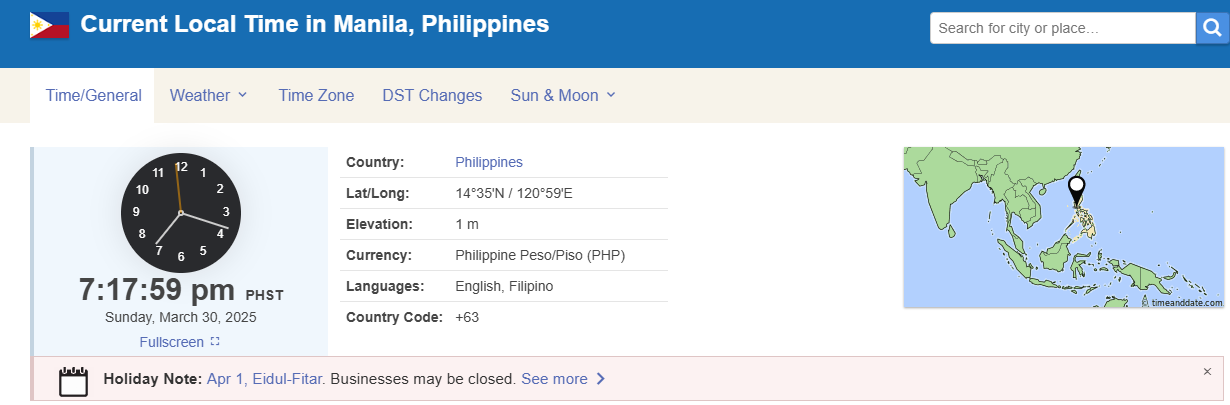Open the Time/General tab

point(93,96)
